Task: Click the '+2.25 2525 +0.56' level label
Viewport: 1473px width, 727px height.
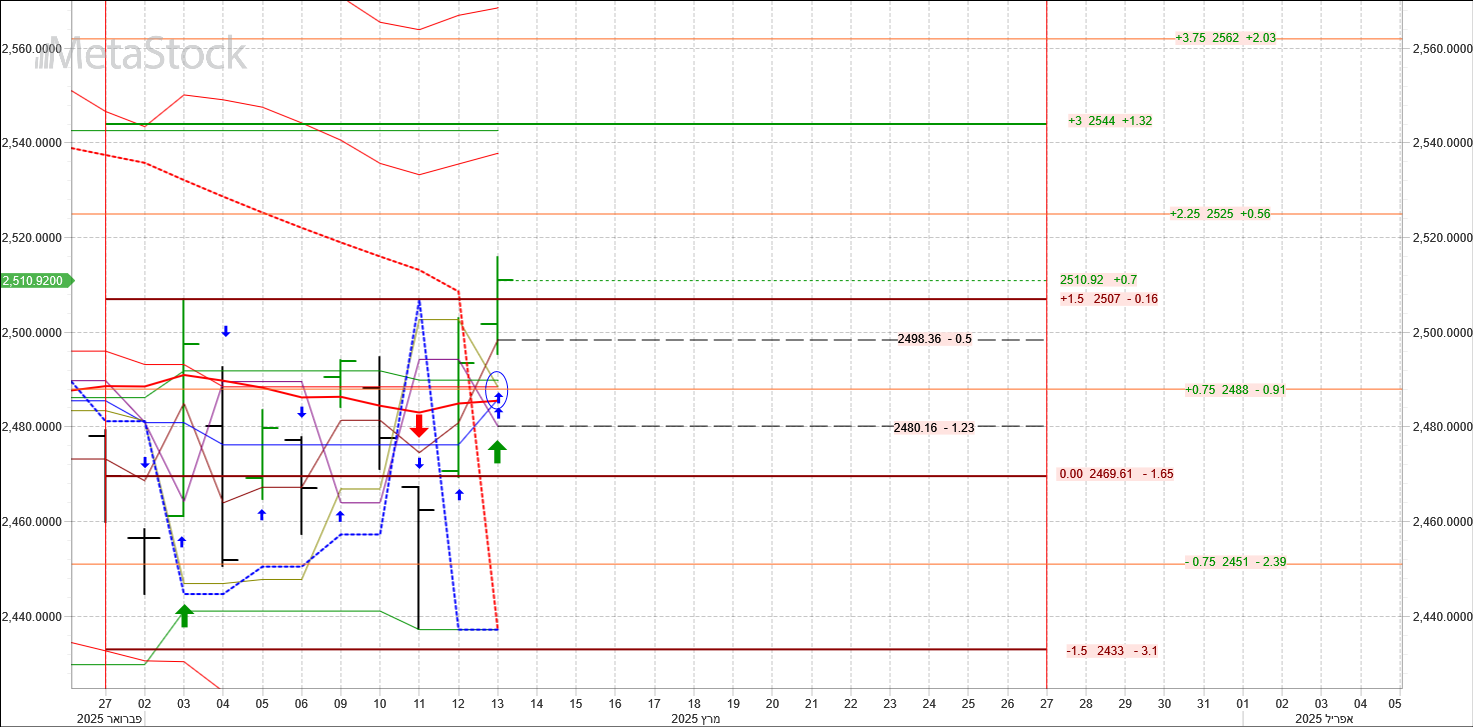Action: 1220,214
